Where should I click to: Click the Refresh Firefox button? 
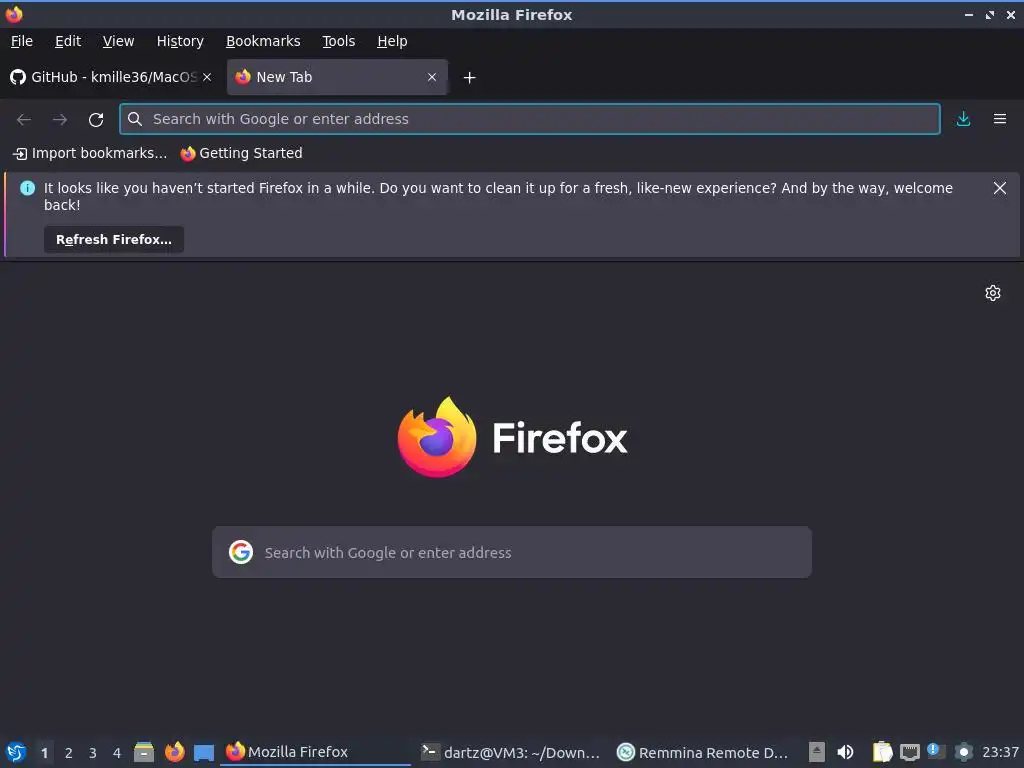[x=114, y=240]
